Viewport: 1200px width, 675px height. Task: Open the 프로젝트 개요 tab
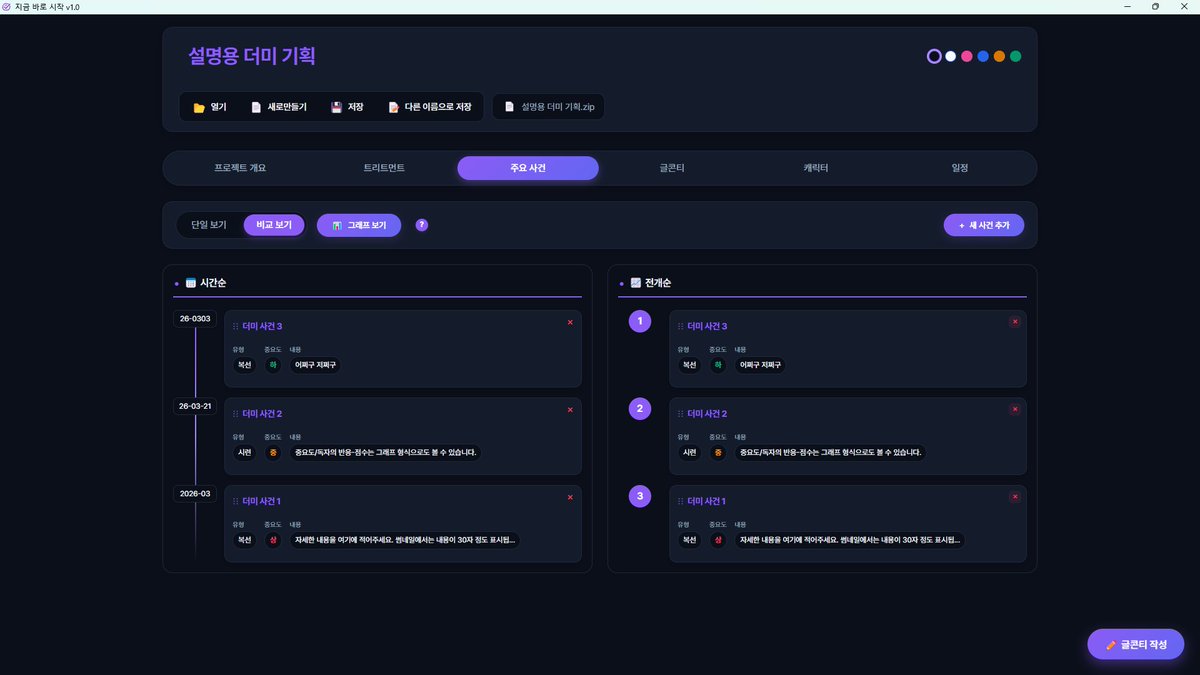pos(240,168)
